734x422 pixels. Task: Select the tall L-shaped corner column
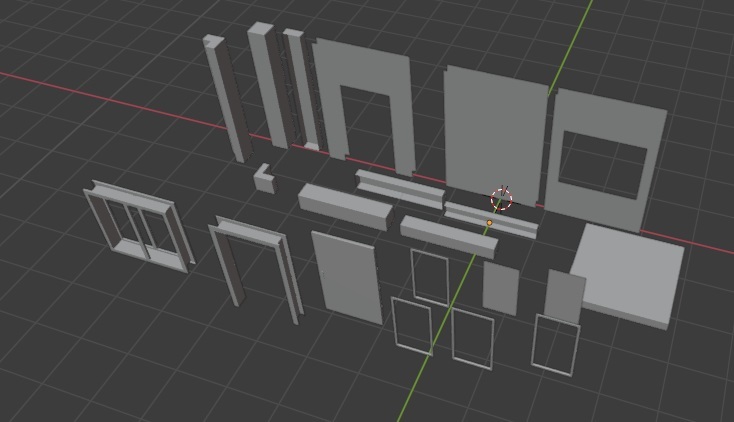tap(228, 98)
